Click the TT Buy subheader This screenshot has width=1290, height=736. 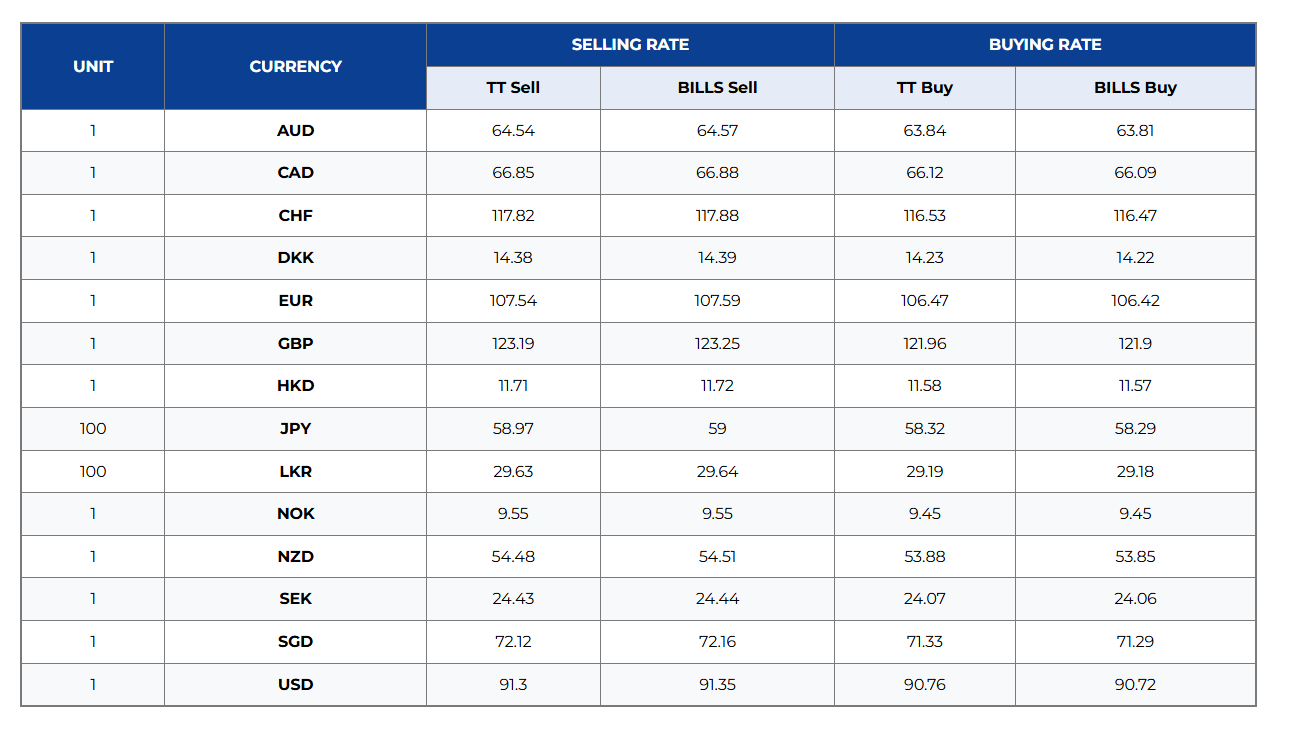925,88
